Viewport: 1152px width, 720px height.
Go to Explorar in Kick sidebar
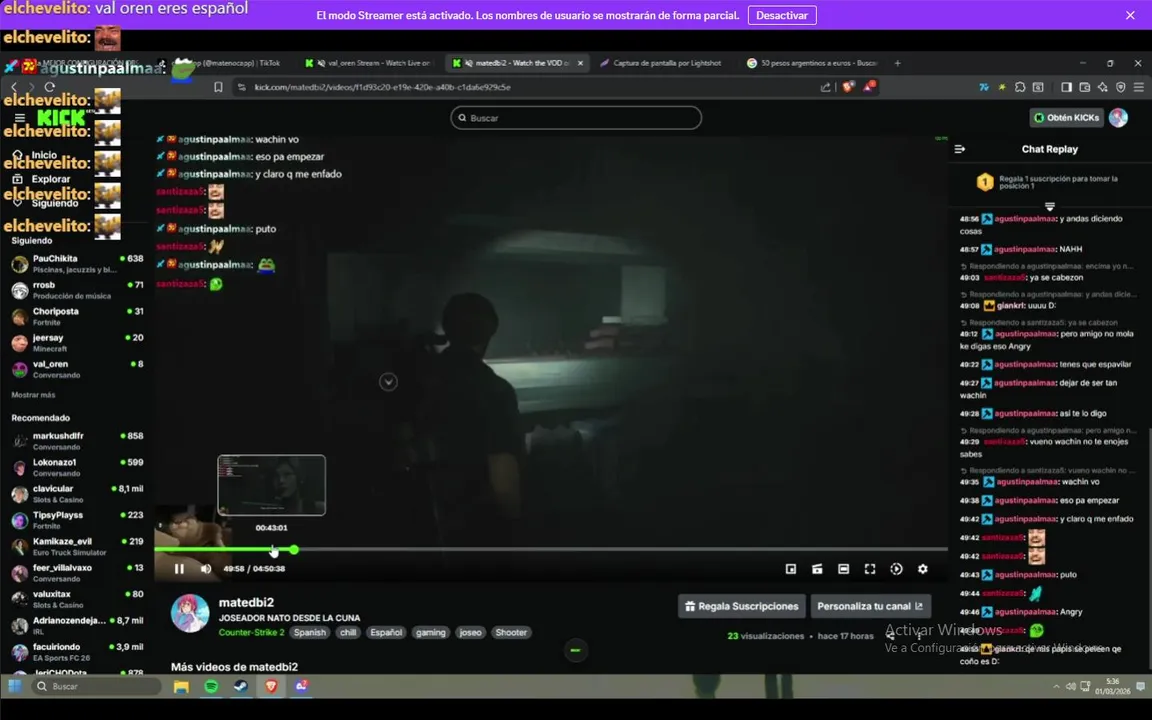point(42,179)
